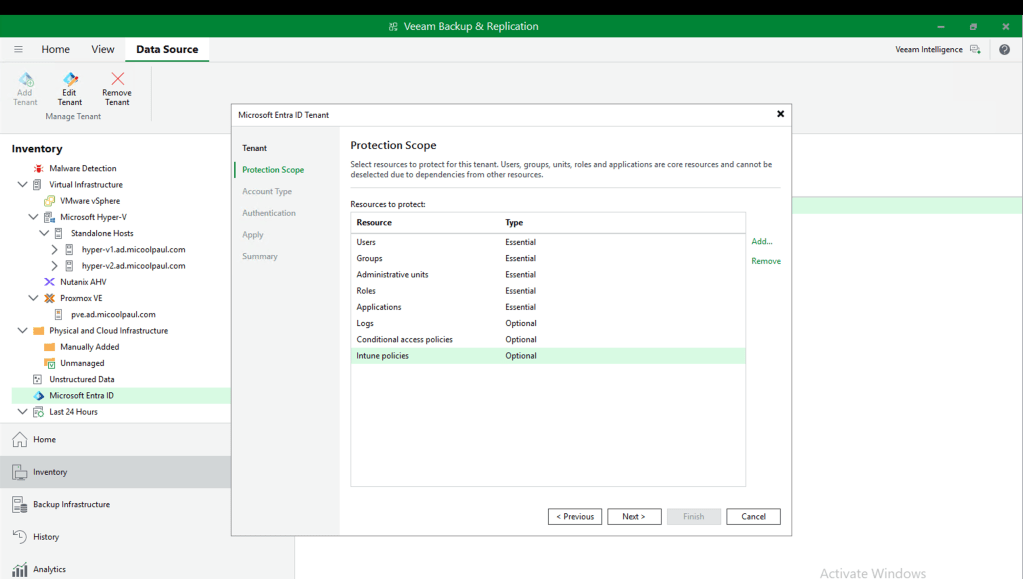
Task: Click Proxmox VE icon
Action: (49, 298)
